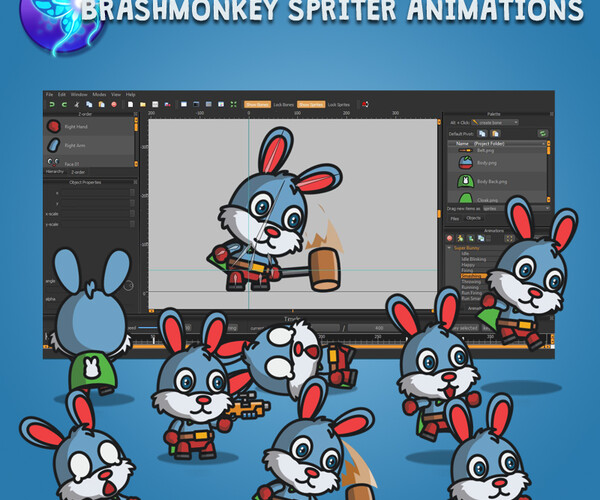Click green refresh icon in Palette panel
The width and height of the screenshot is (600, 500).
pos(543,134)
